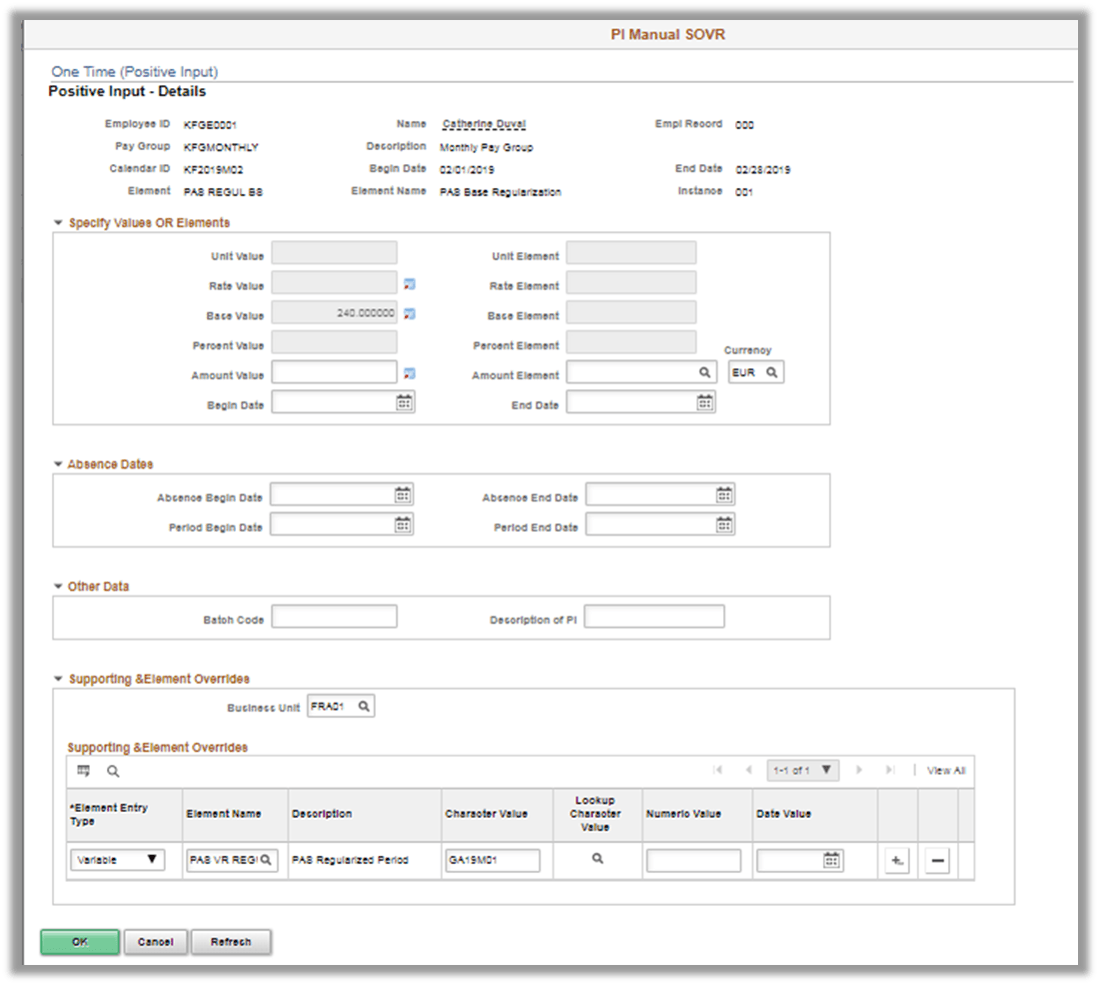Delete the grid row with the minus button
This screenshot has height=985, width=1099.
click(x=936, y=860)
